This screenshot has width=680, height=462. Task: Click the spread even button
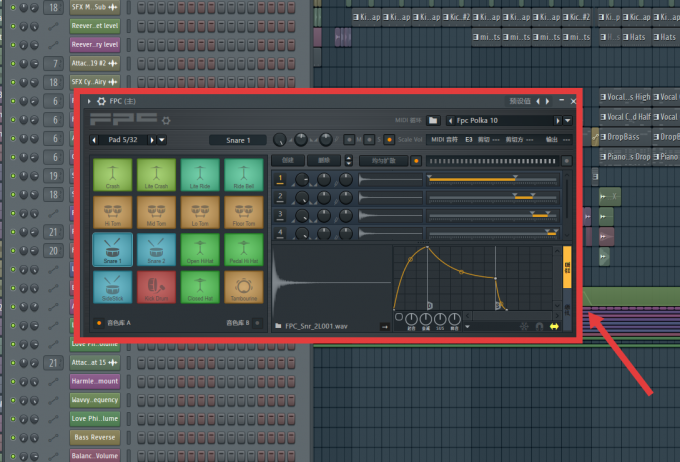pos(383,161)
